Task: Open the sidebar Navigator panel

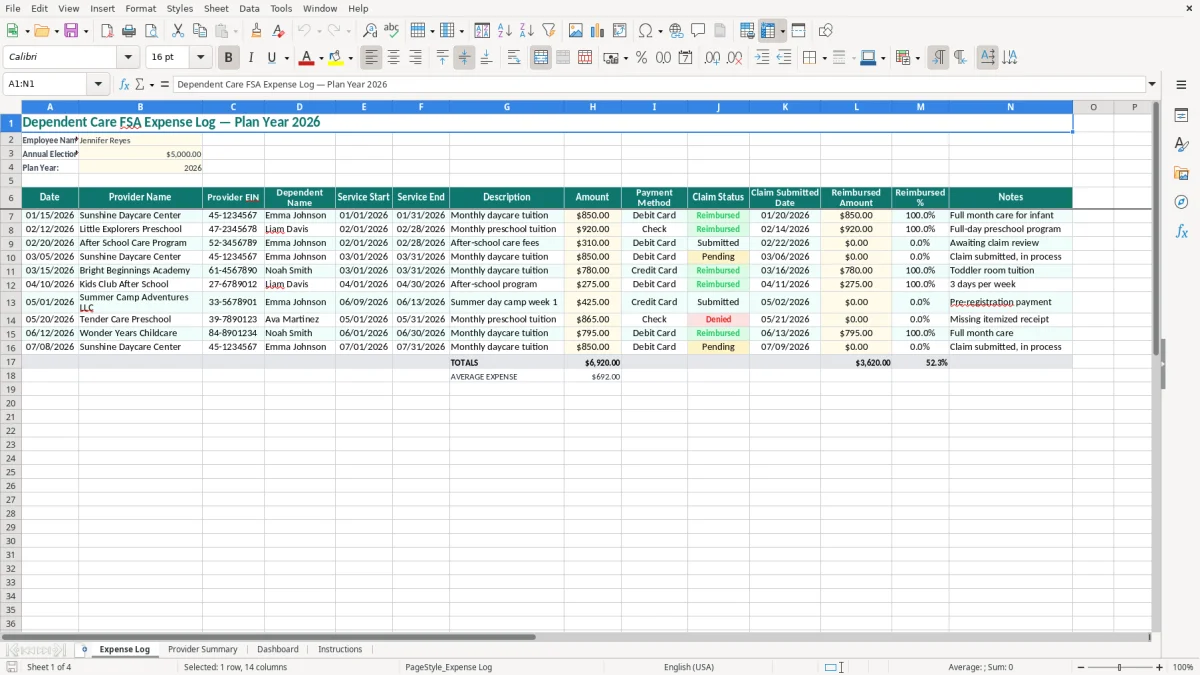Action: [1181, 202]
